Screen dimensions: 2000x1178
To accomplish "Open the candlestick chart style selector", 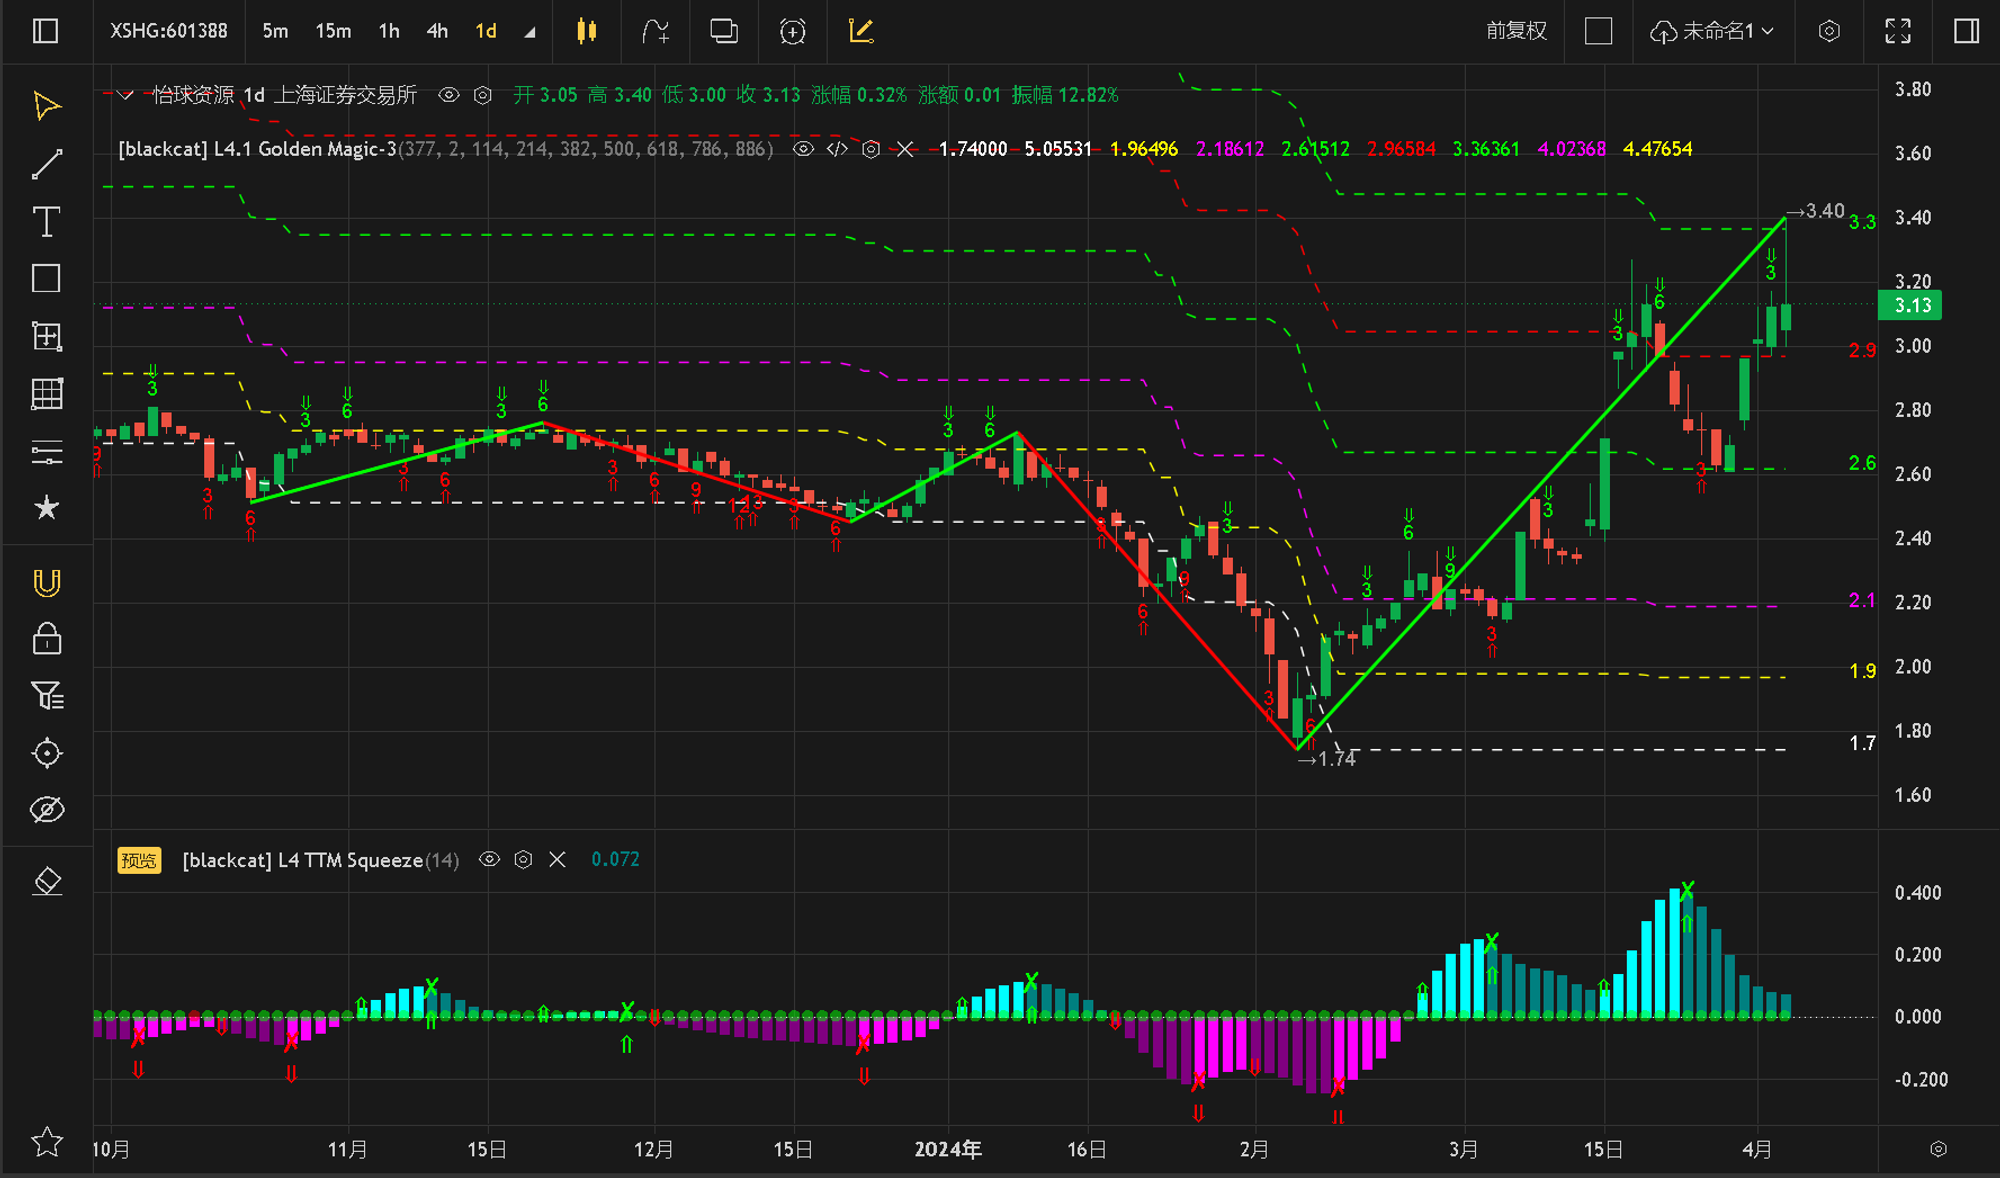I will pos(587,31).
